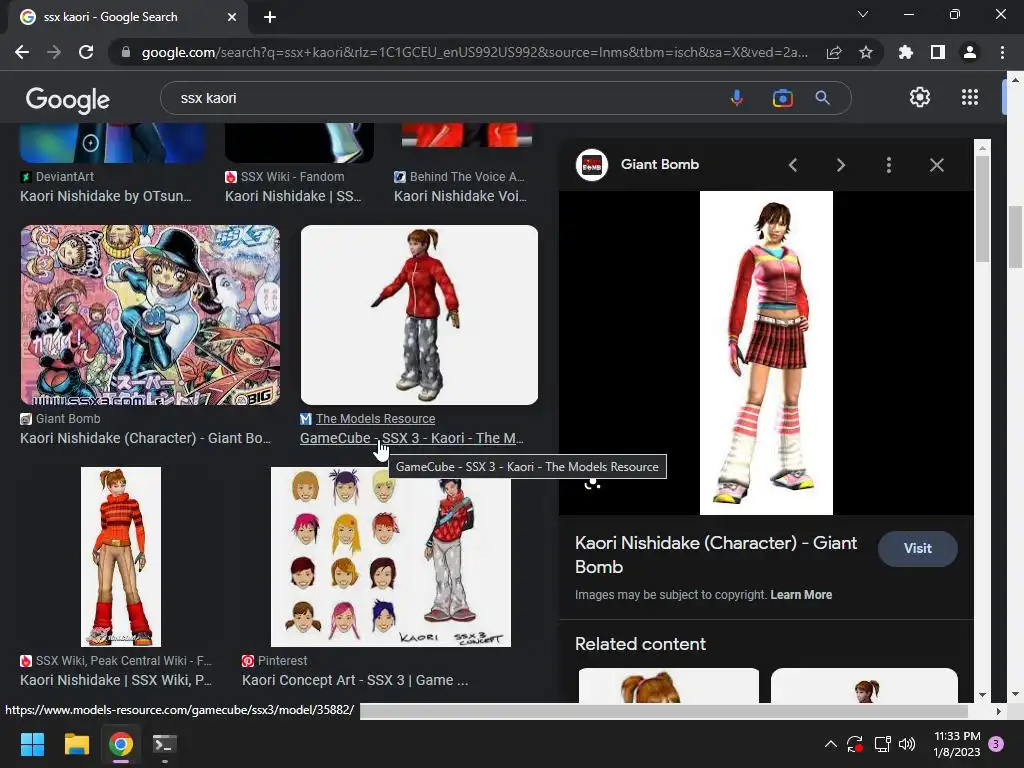This screenshot has height=768, width=1024.
Task: Open GameCube - SSX 3 - Kaori title link
Action: click(411, 438)
